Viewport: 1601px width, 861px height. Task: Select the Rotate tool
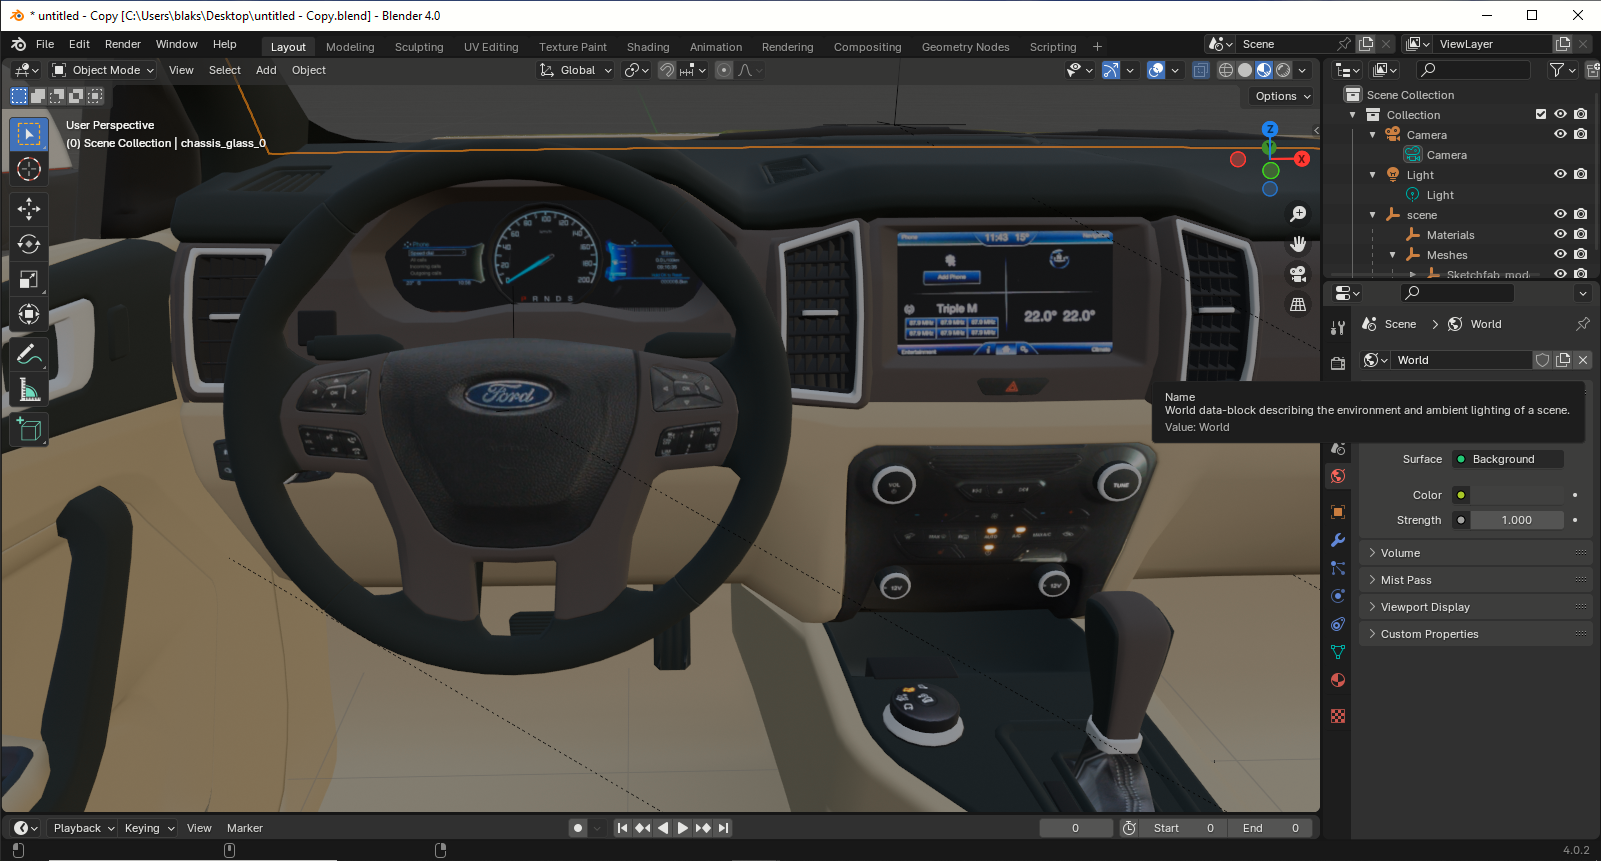point(29,244)
